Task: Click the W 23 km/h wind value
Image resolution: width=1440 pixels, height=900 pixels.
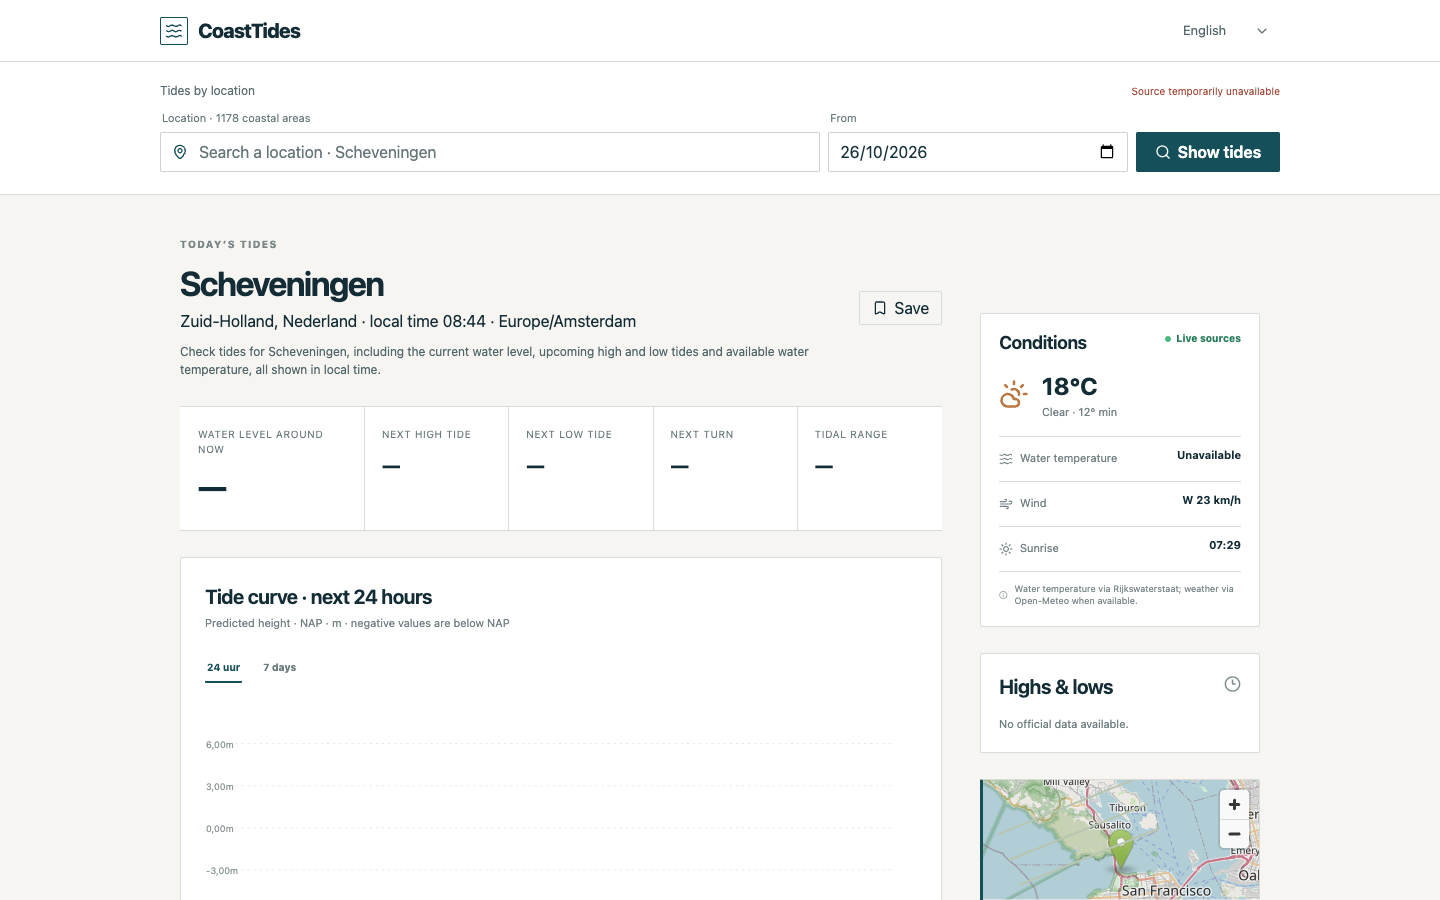Action: (x=1211, y=500)
